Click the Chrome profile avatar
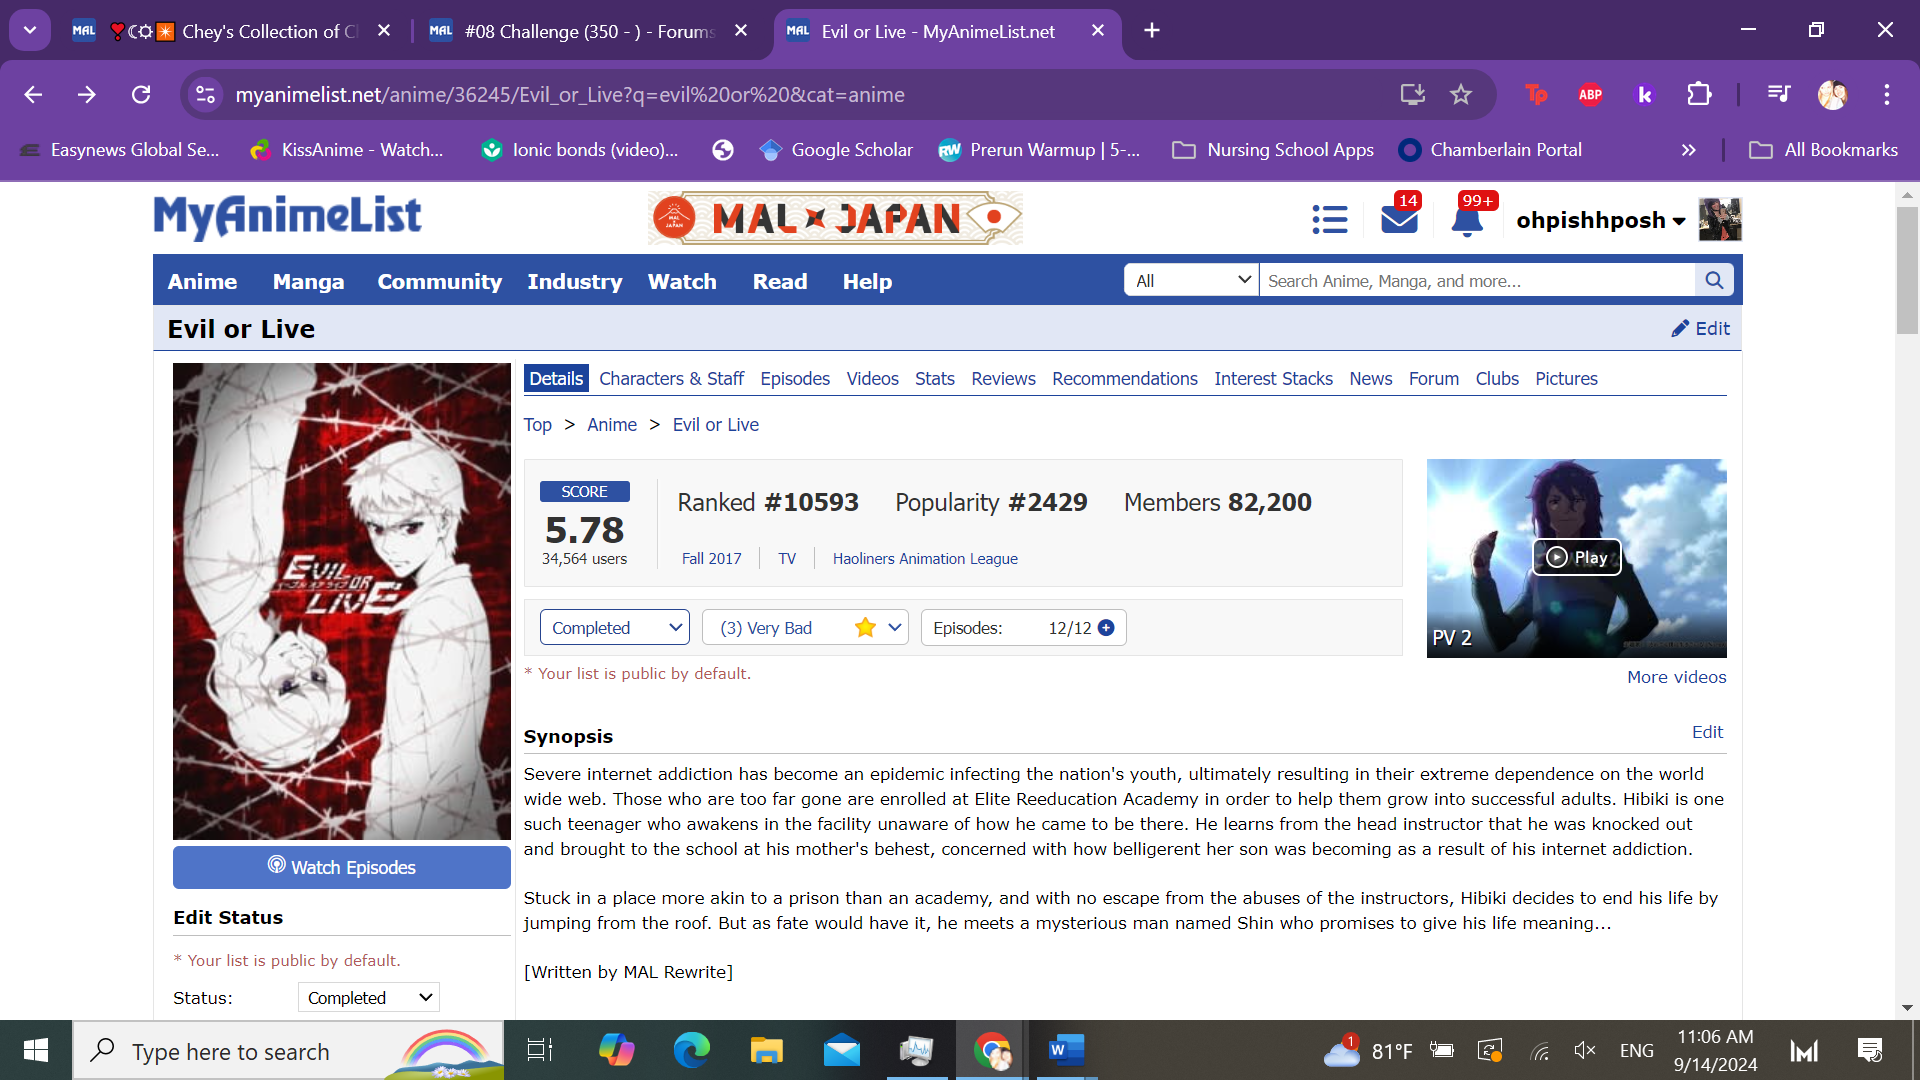Screen dimensions: 1920x1080 point(1833,94)
